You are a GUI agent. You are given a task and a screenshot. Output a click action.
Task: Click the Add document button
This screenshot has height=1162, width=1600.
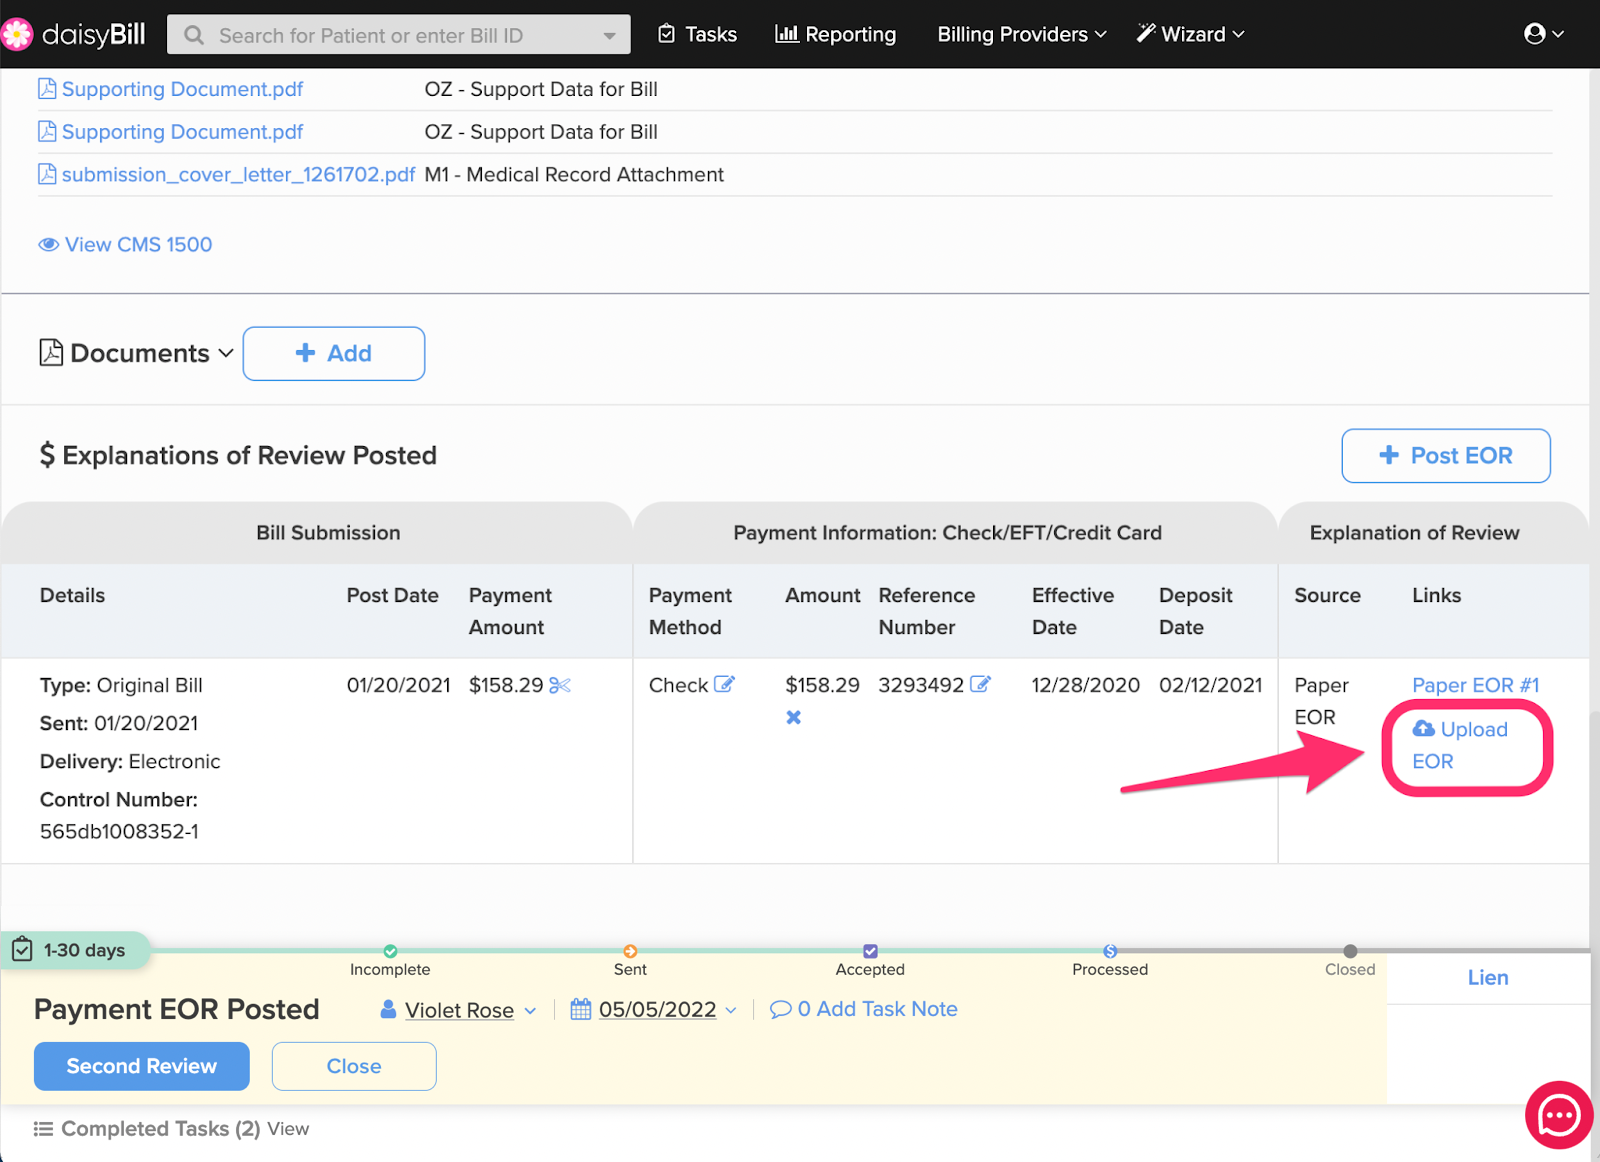pyautogui.click(x=334, y=353)
